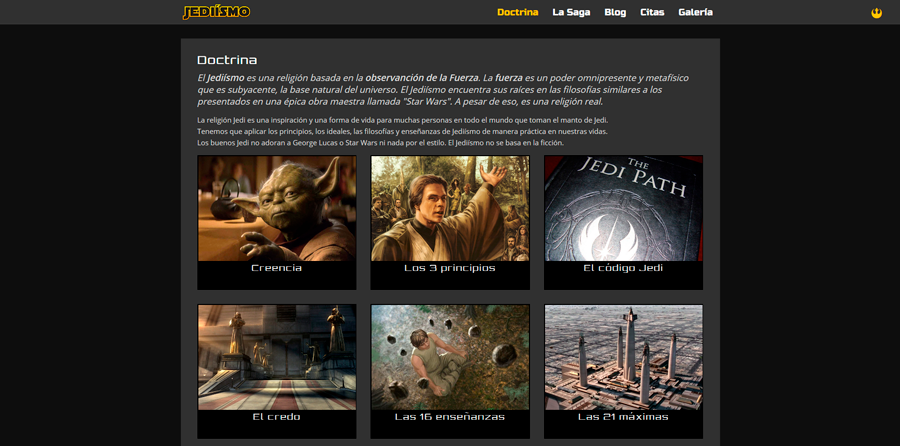Viewport: 900px width, 446px height.
Task: Go to La Saga section
Action: (x=571, y=12)
